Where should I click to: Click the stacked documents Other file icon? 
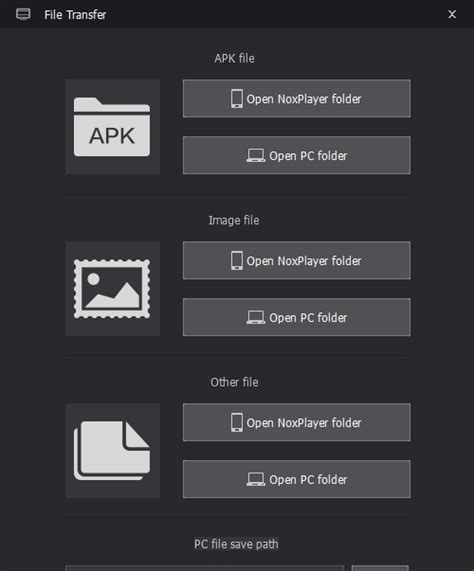[112, 450]
